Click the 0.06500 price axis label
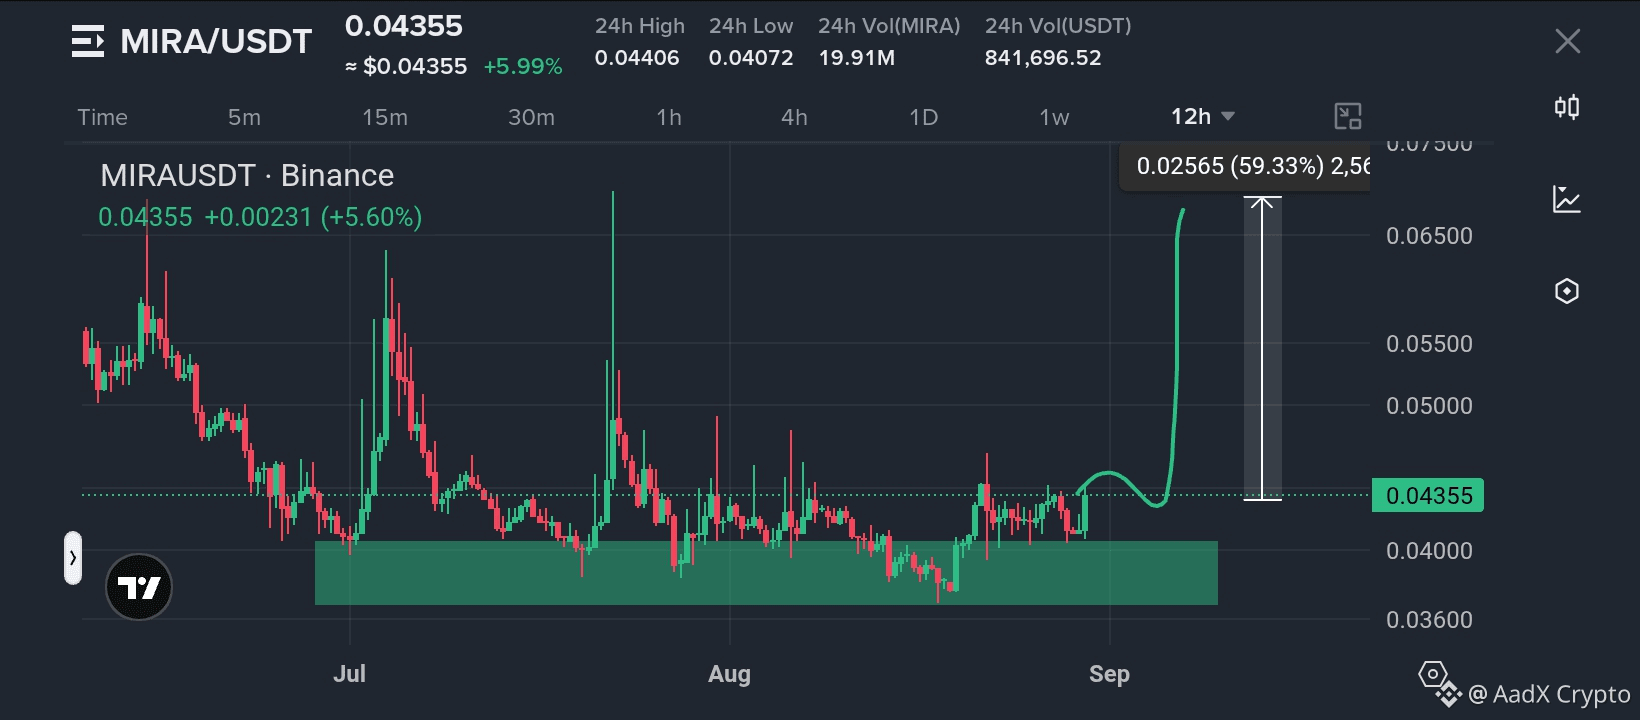 click(1429, 236)
